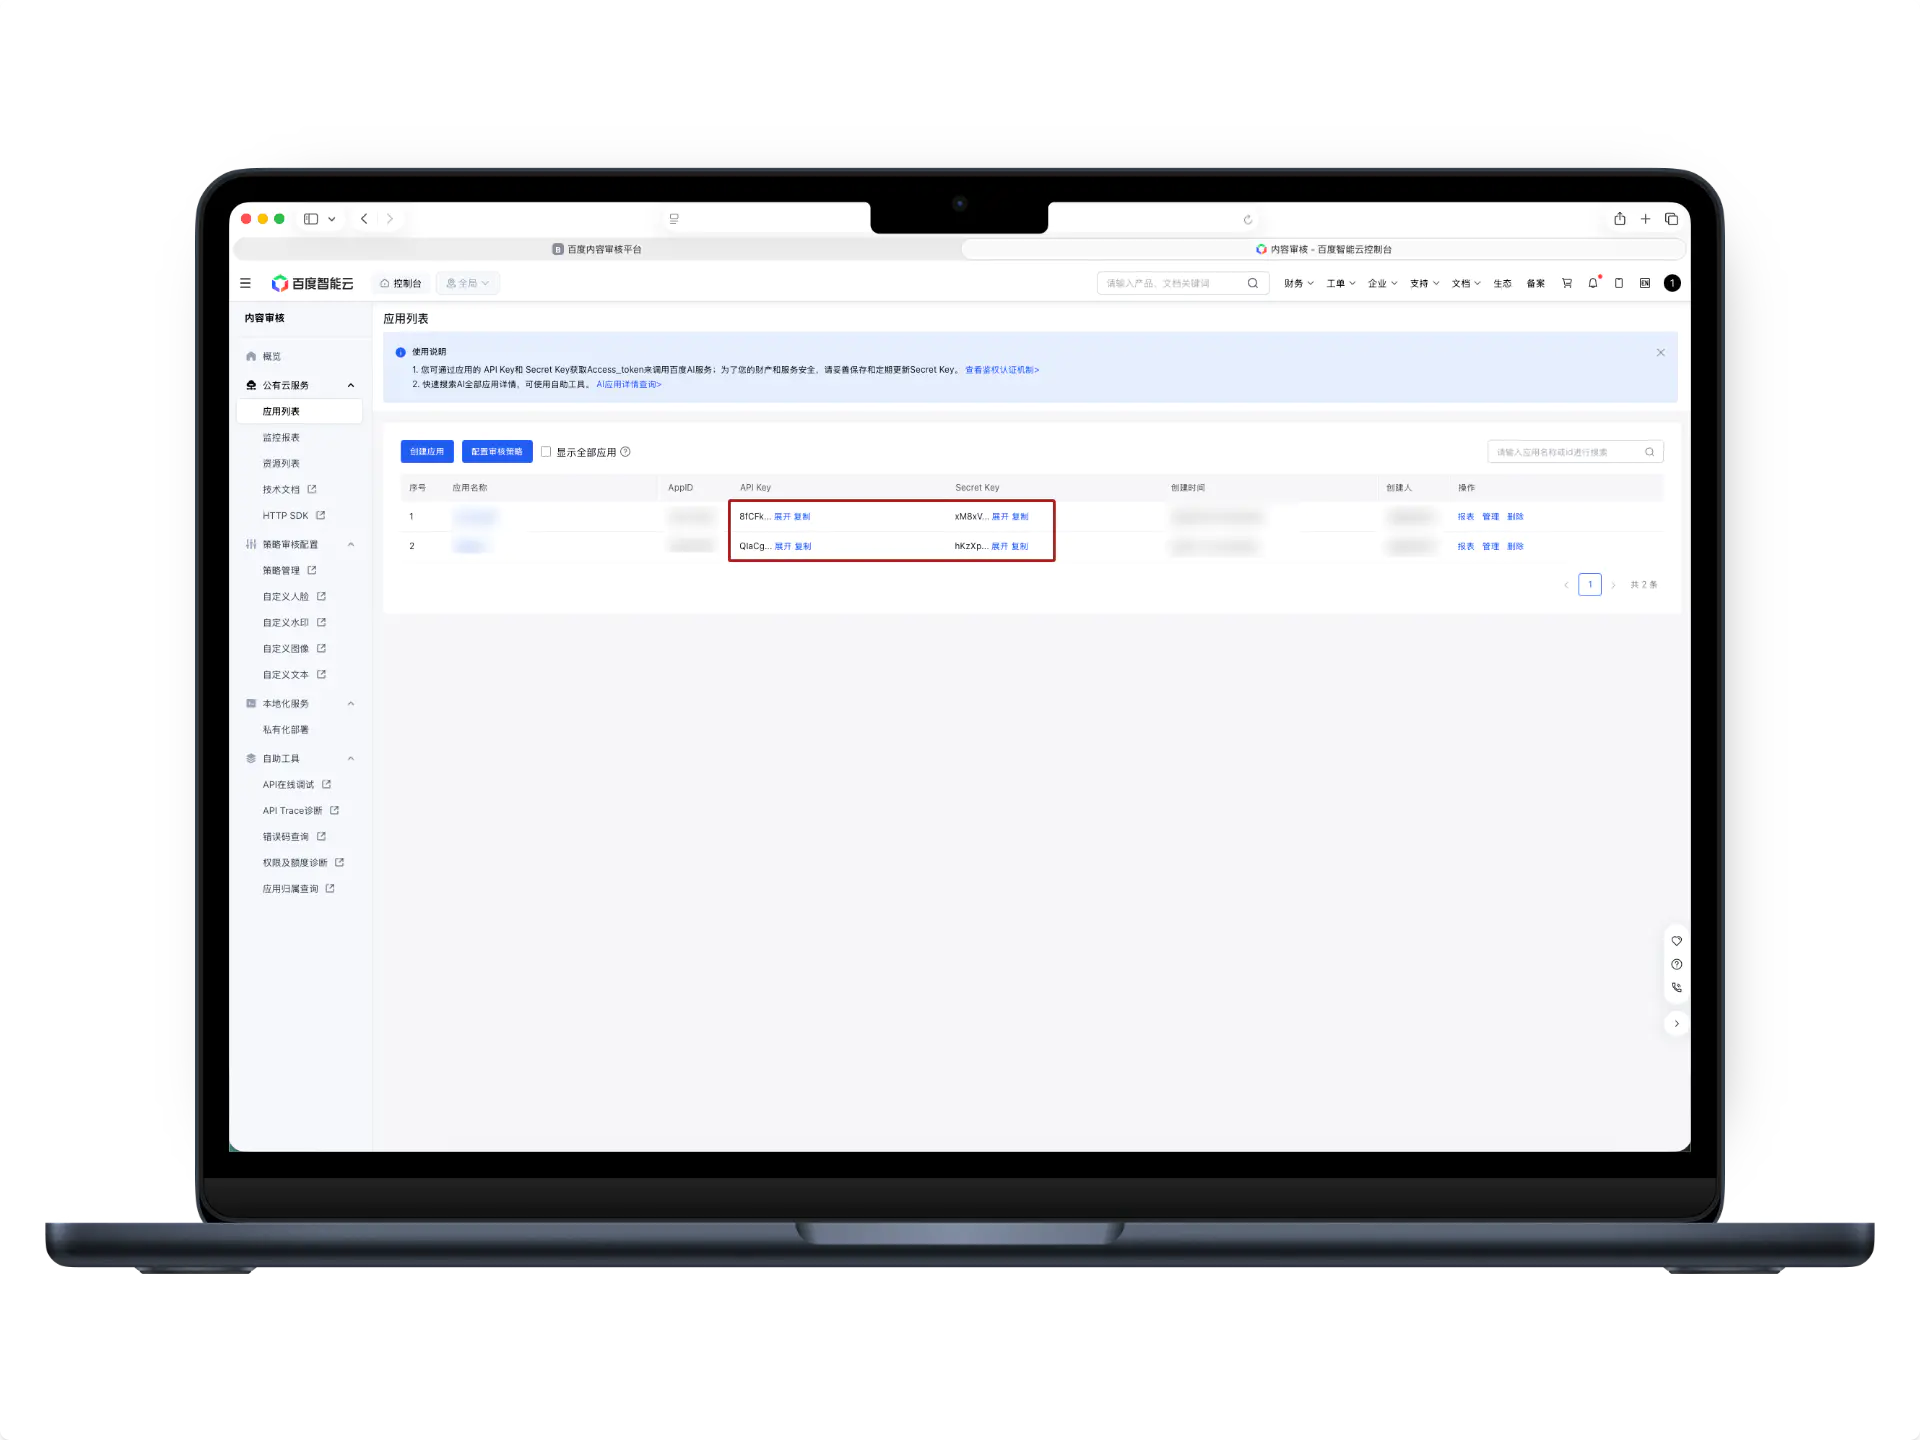Screen dimensions: 1920x1440
Task: Open the notifications bell icon
Action: 1593,283
